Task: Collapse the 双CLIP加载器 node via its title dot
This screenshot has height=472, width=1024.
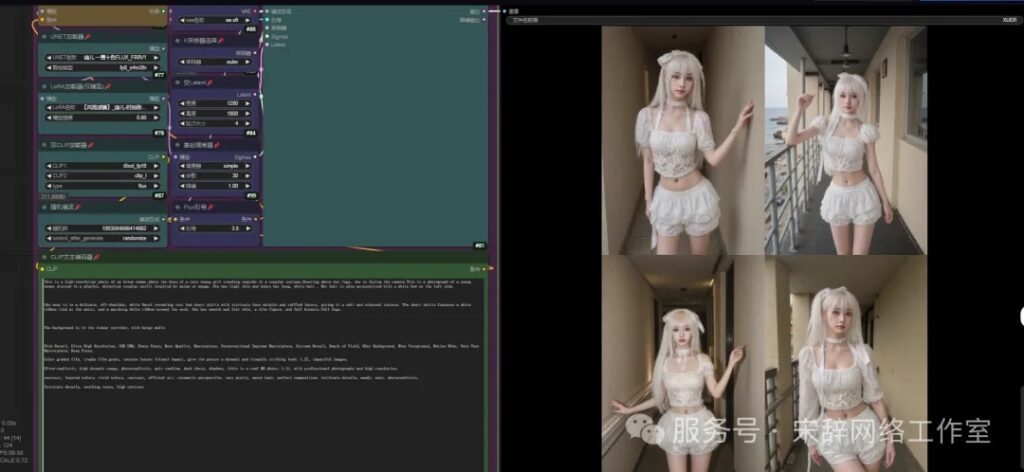Action: click(44, 145)
